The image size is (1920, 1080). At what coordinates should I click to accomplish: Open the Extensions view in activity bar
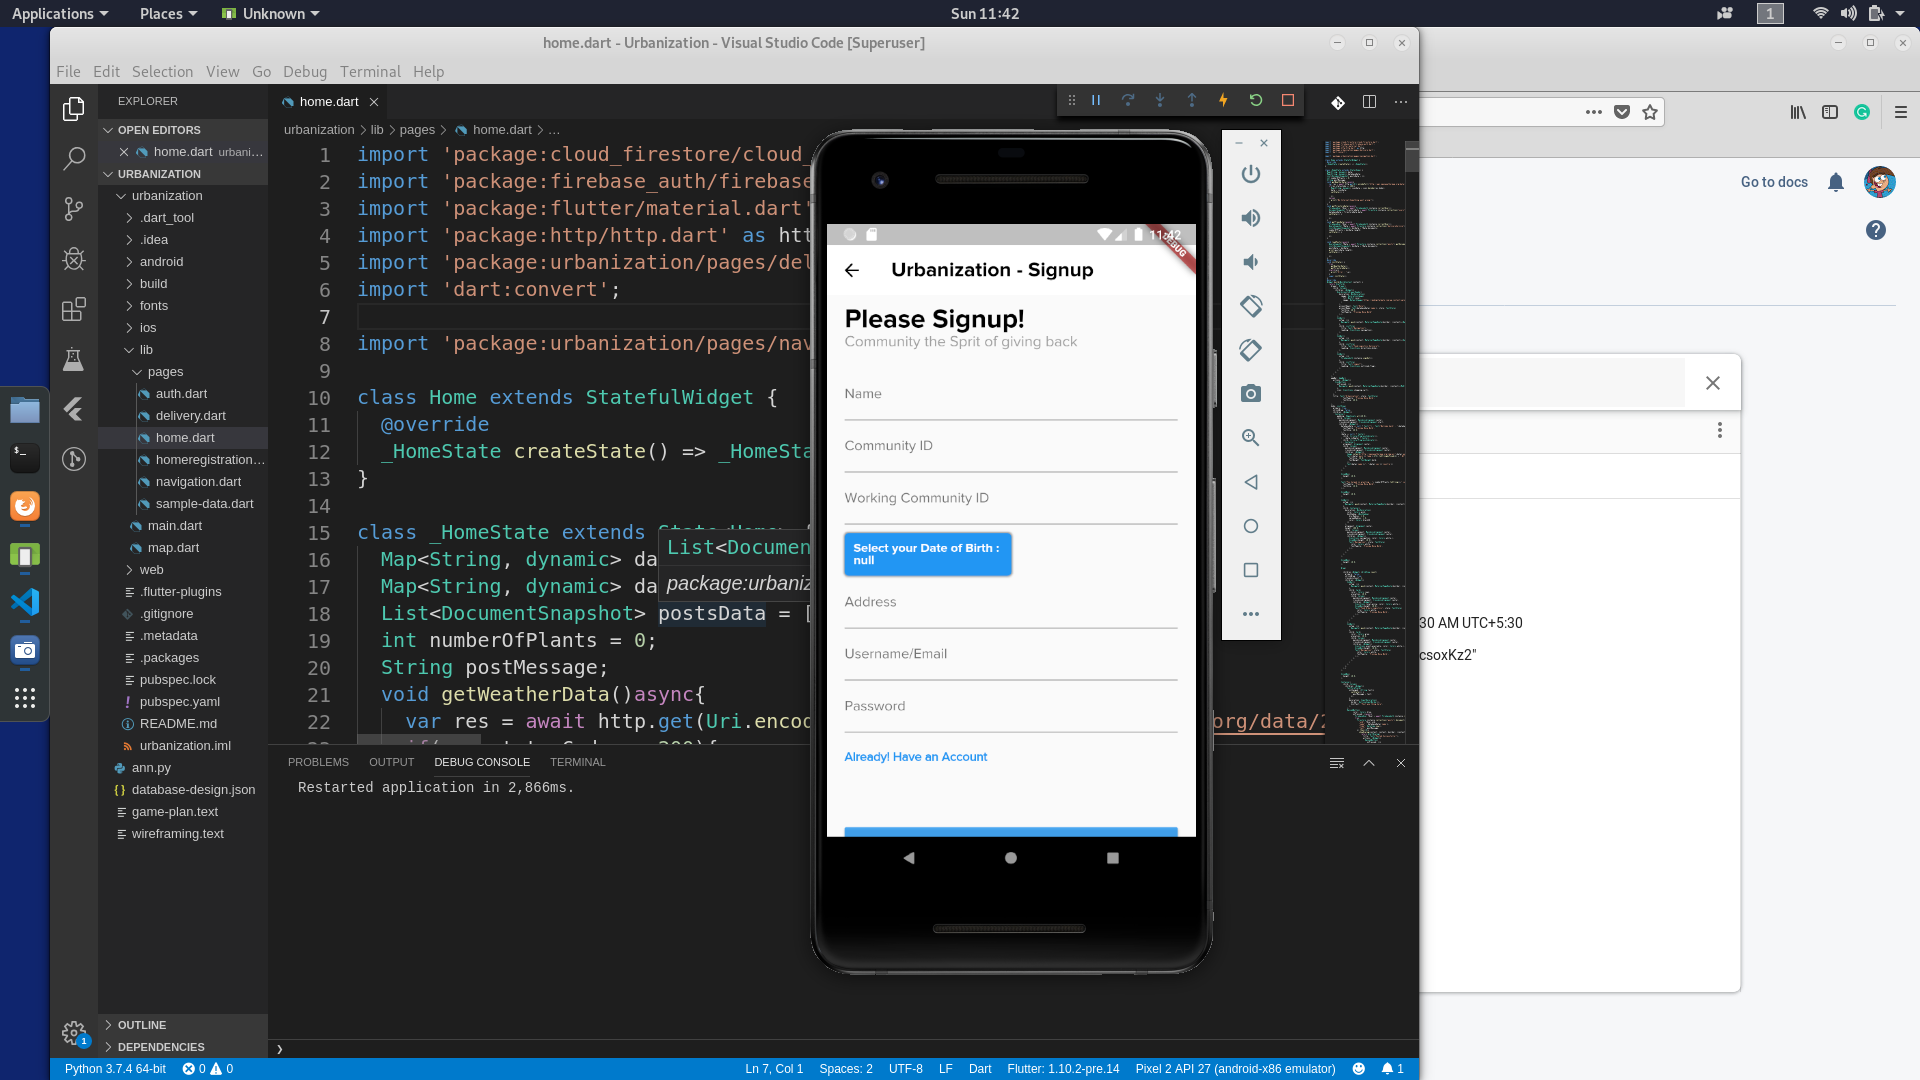coord(73,309)
